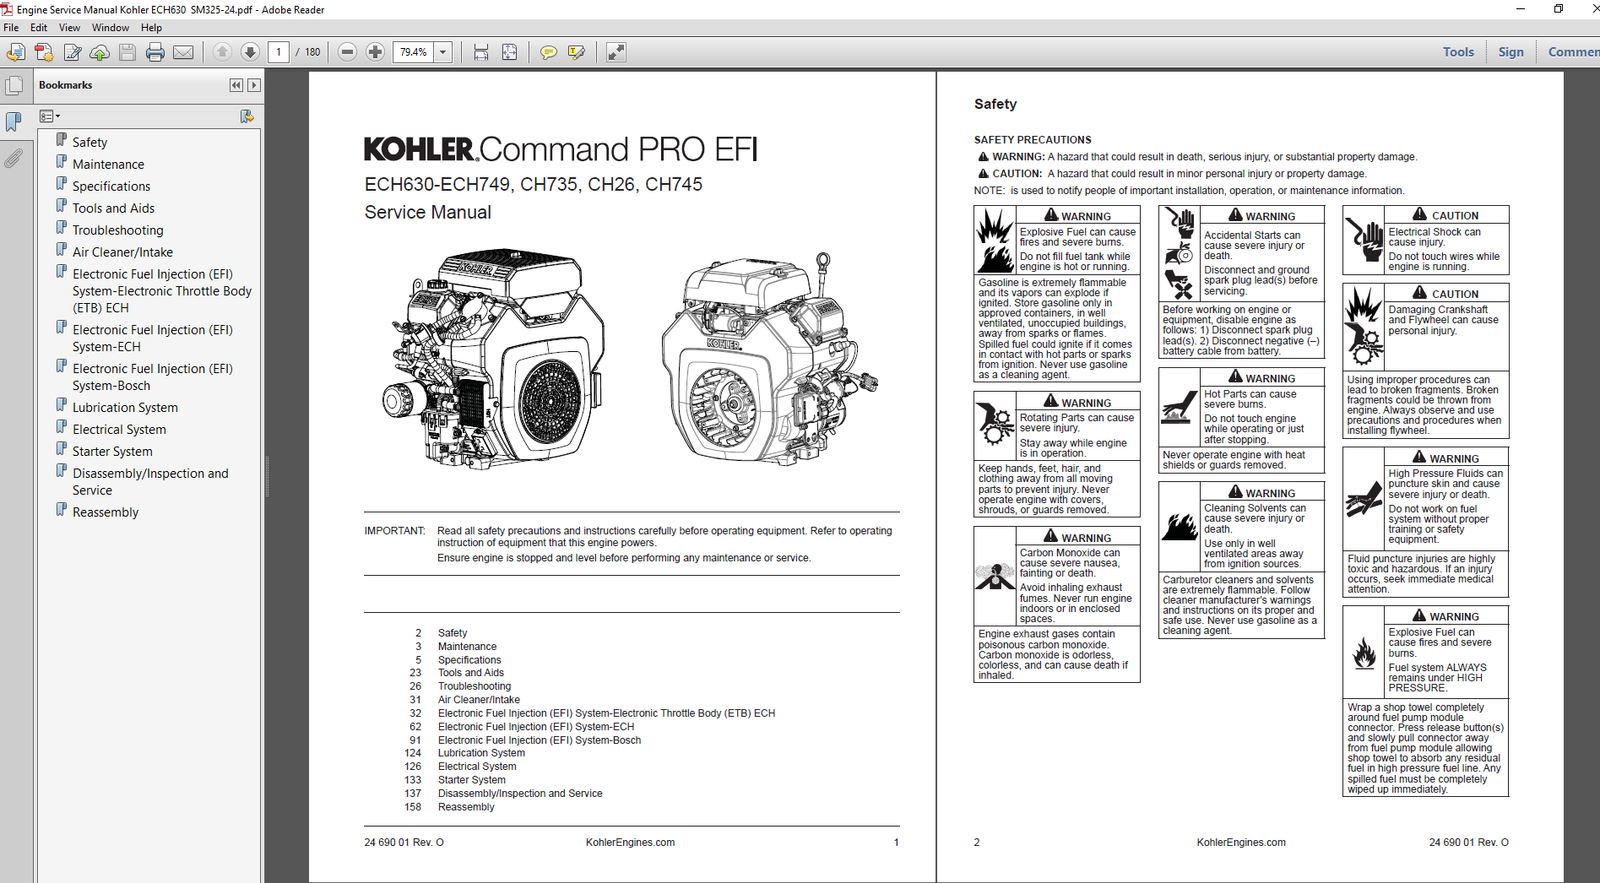The image size is (1600, 883).
Task: Open the bookmarks options dropdown menu
Action: coord(49,117)
